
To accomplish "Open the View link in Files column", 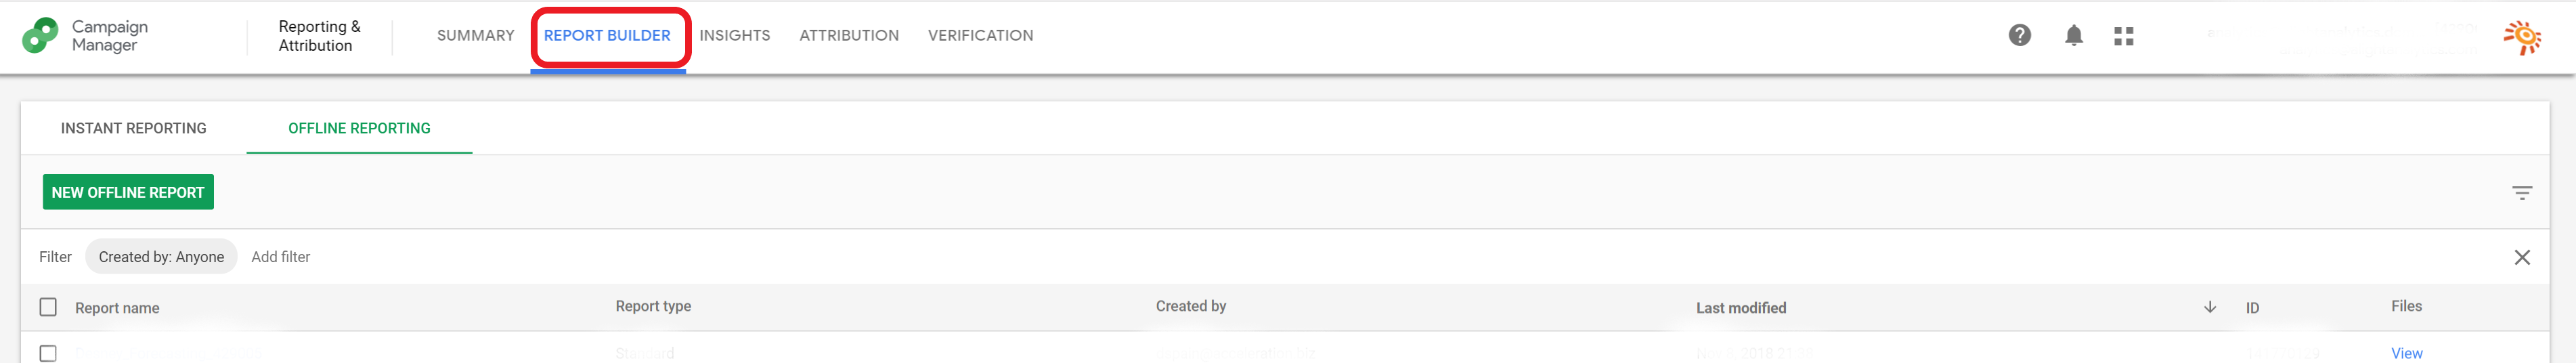I will coord(2406,353).
